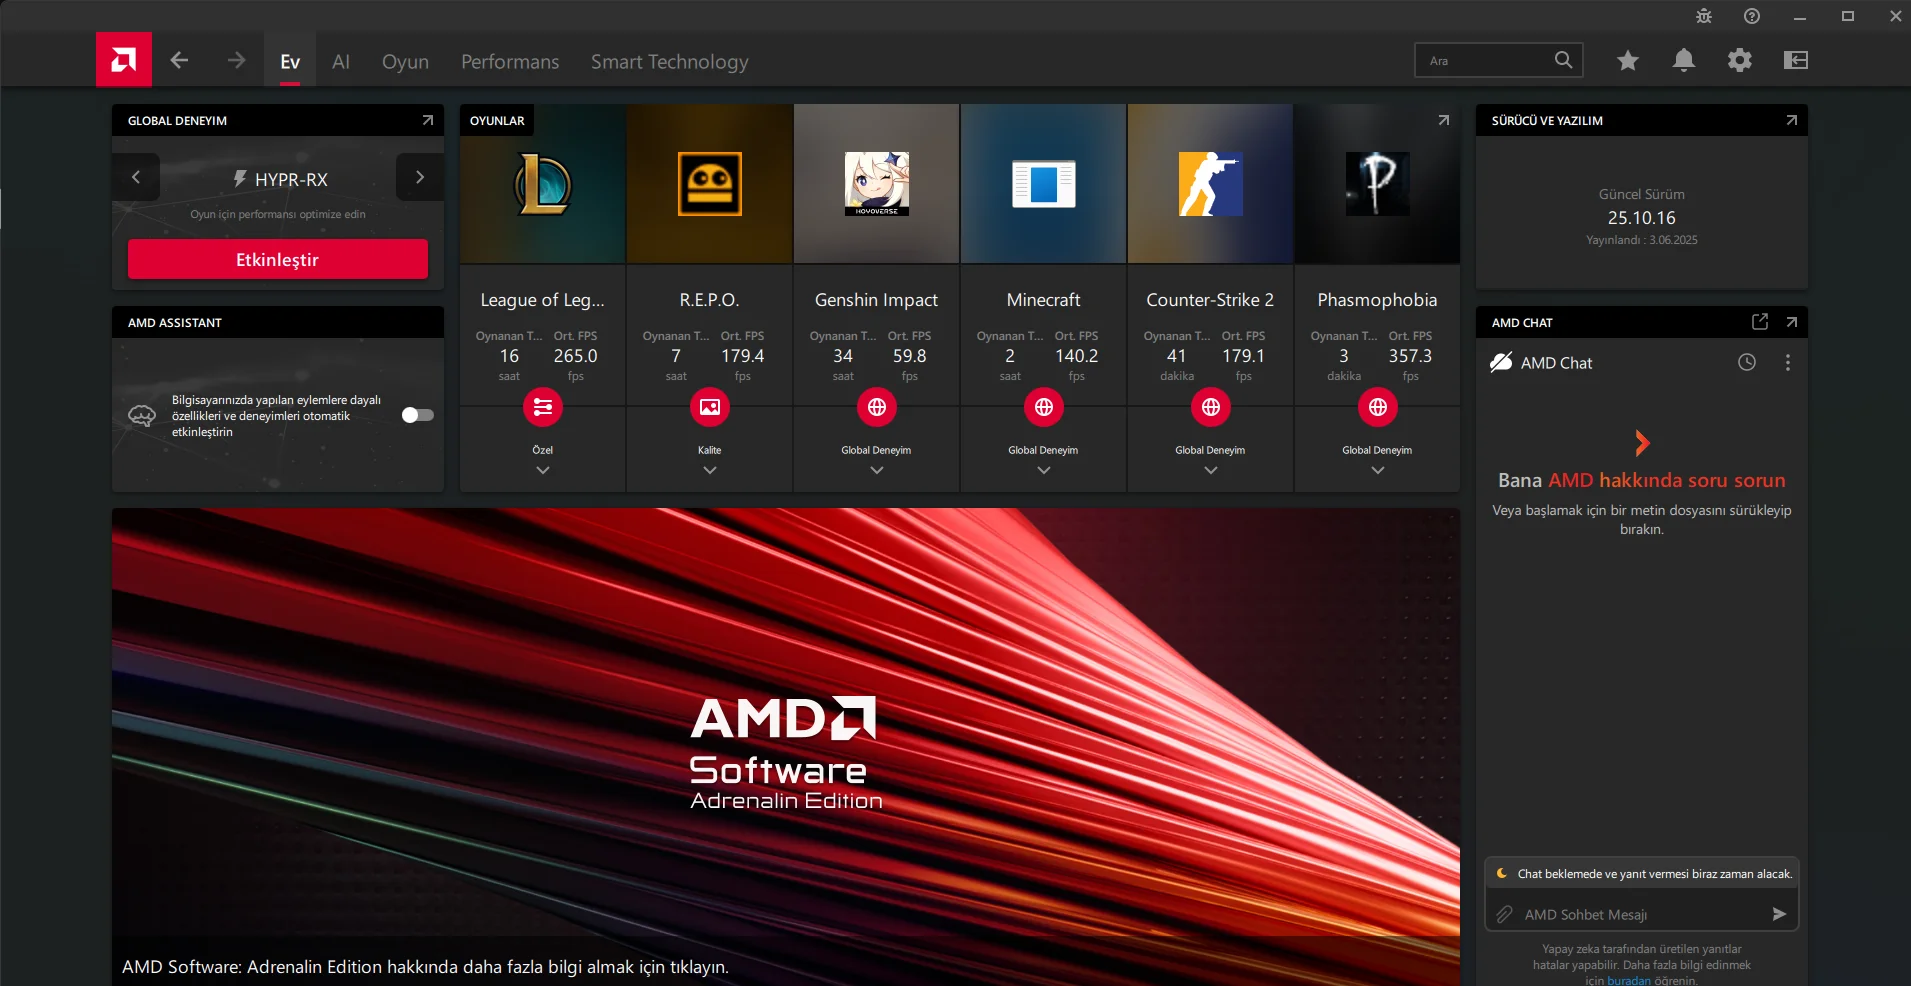Click the AMD Sohbet Mesajı input

(1640, 914)
